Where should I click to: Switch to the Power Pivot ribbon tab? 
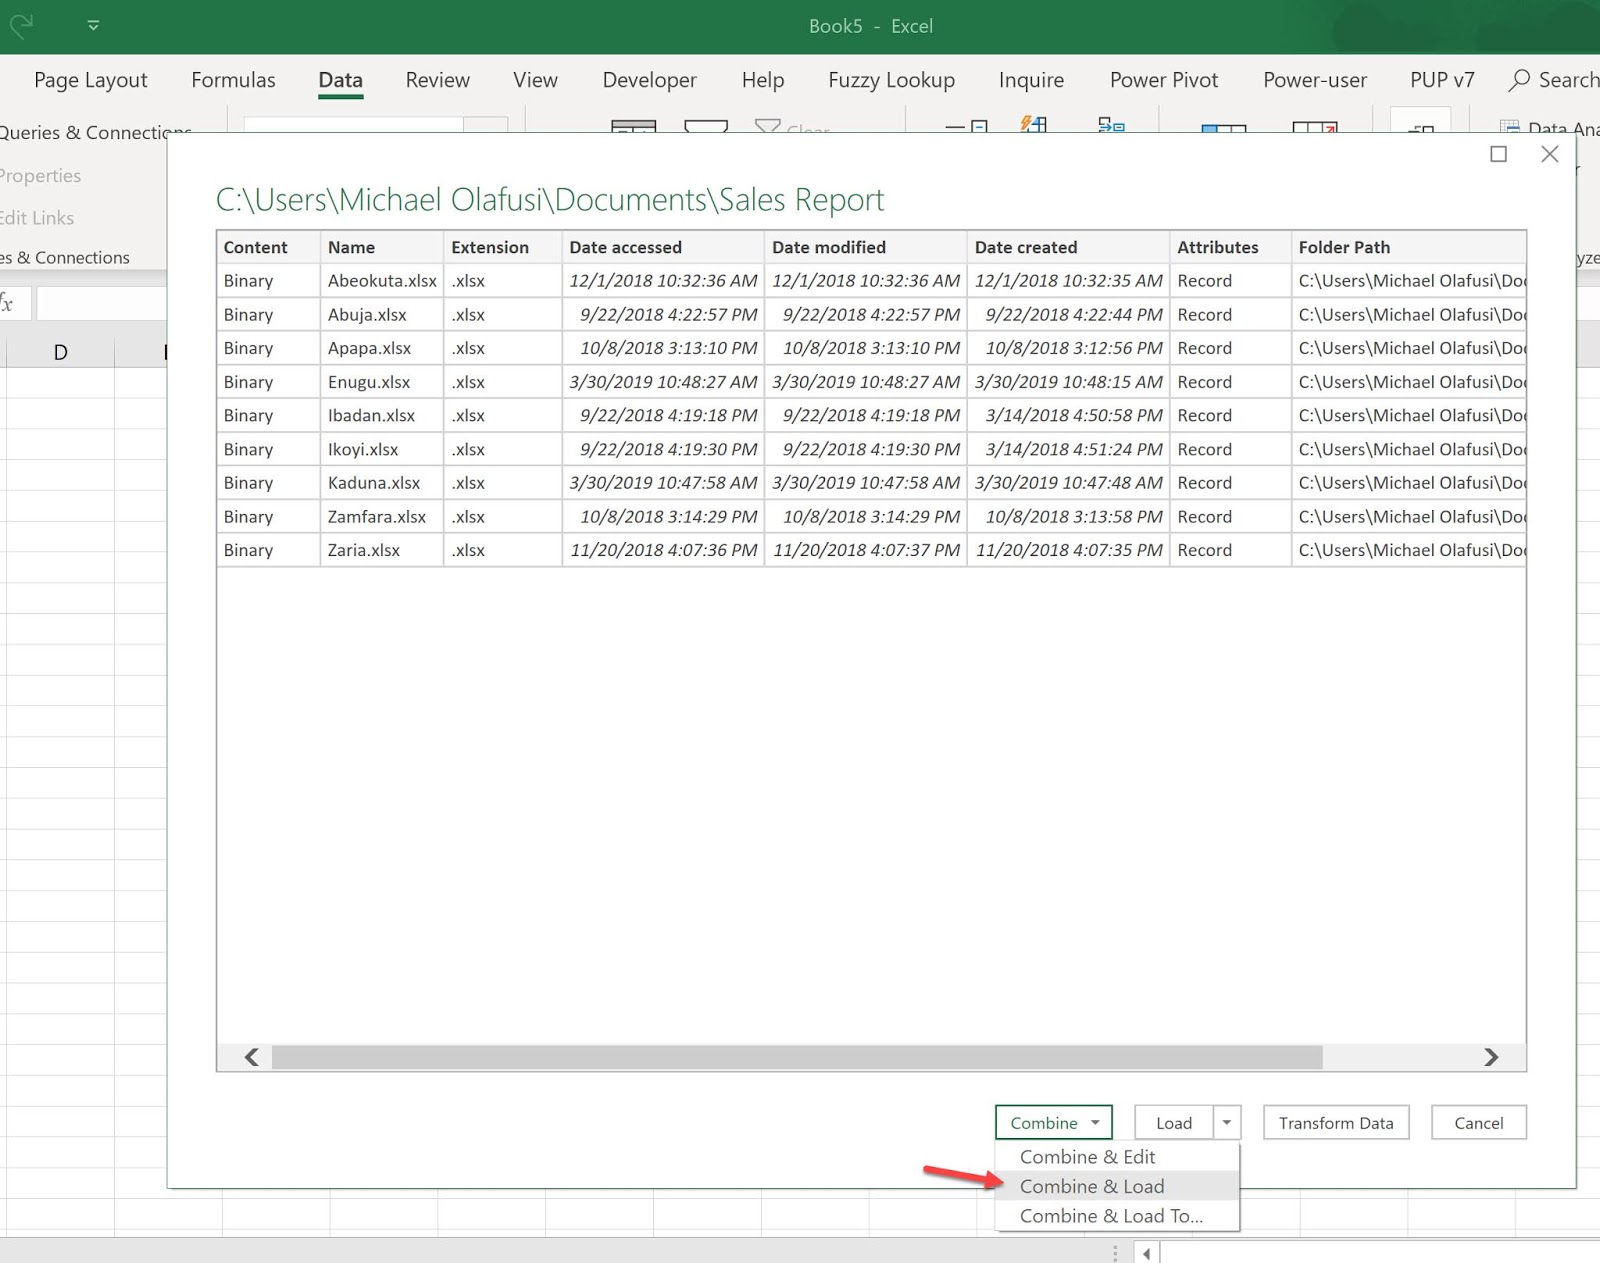pyautogui.click(x=1163, y=80)
